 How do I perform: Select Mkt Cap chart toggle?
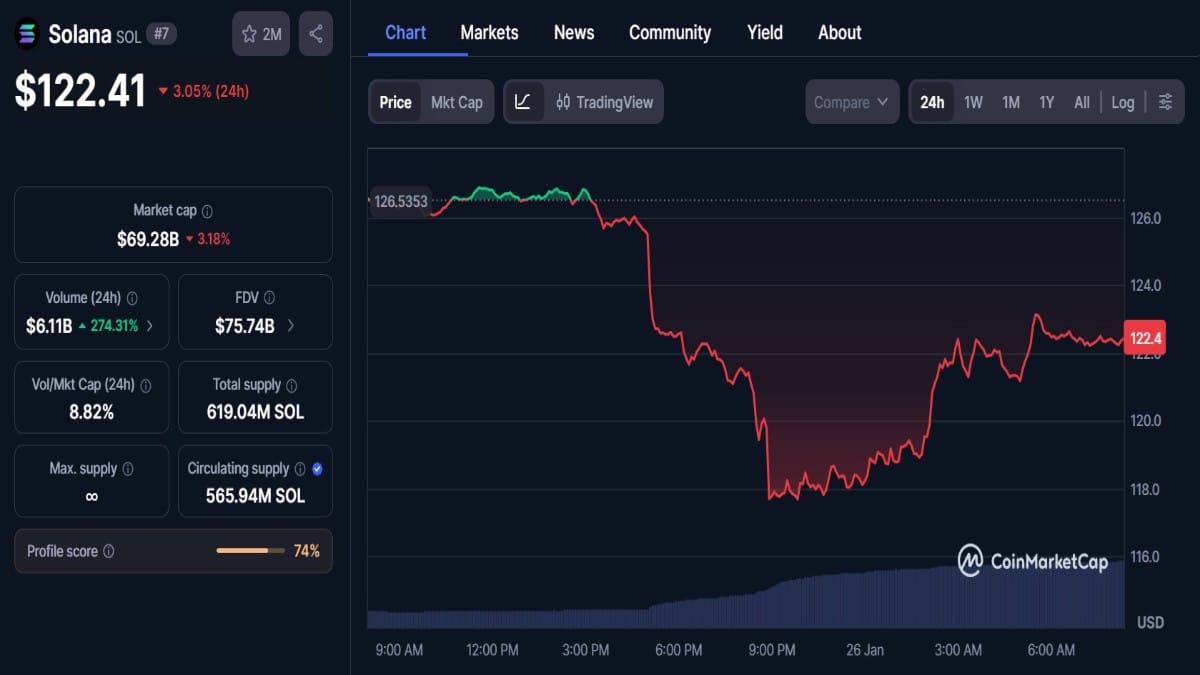457,102
